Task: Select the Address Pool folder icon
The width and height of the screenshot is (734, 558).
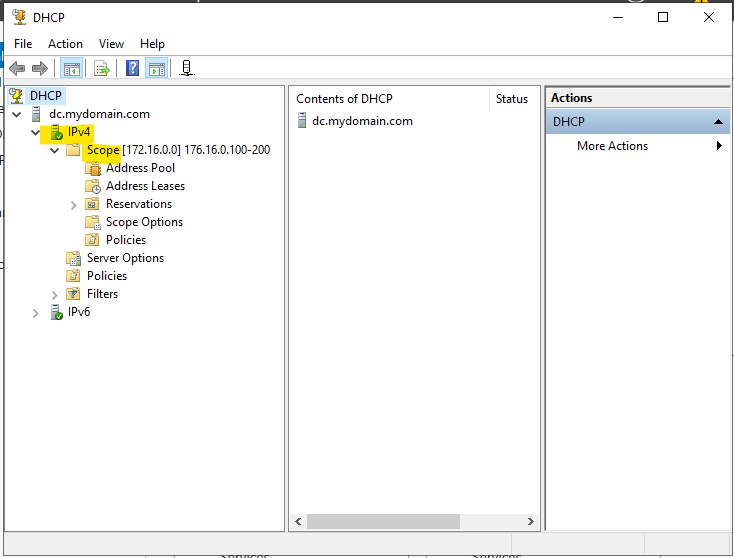Action: [93, 168]
